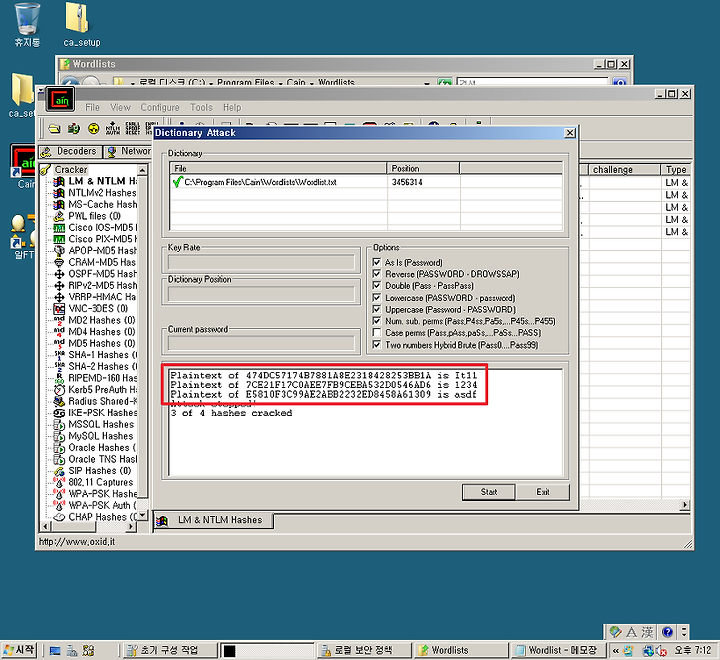Click the tray volume icon with red X
The width and height of the screenshot is (720, 660).
click(662, 650)
